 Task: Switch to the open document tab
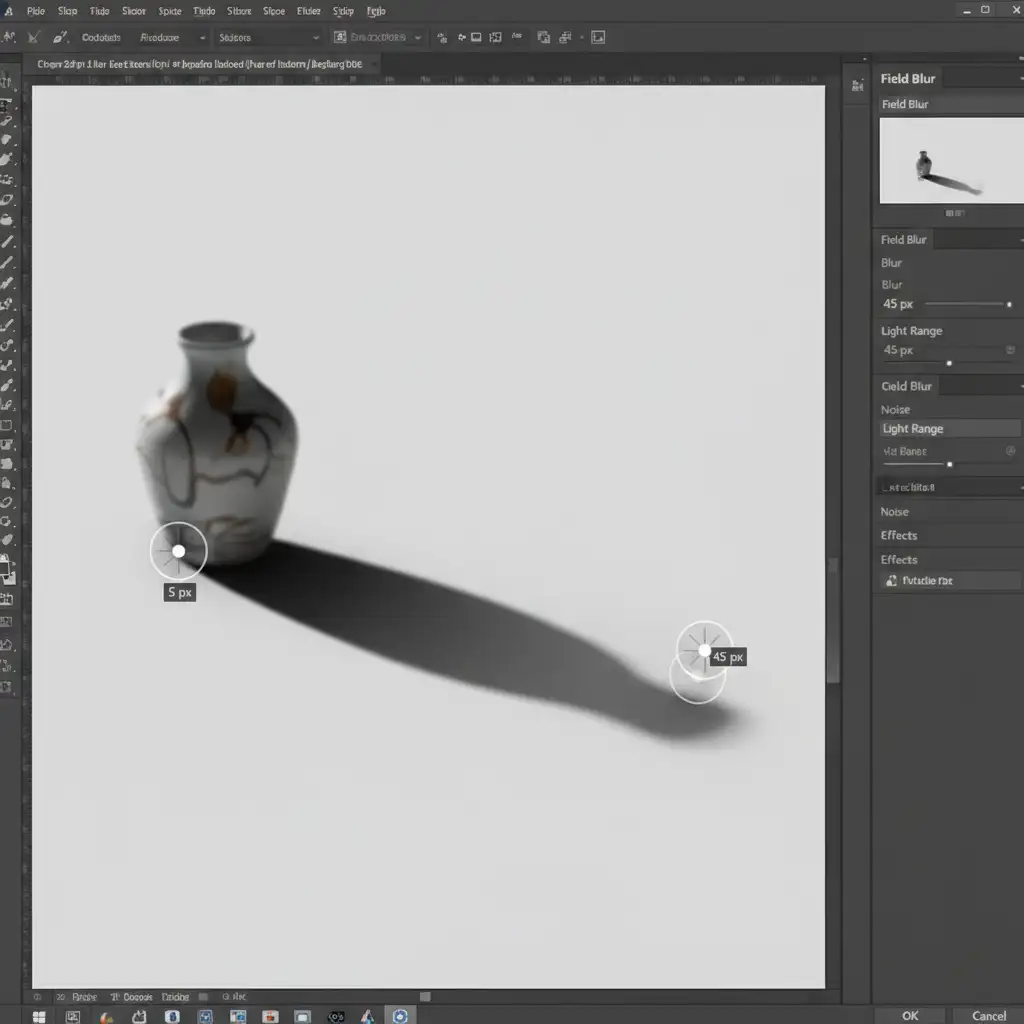[x=200, y=63]
